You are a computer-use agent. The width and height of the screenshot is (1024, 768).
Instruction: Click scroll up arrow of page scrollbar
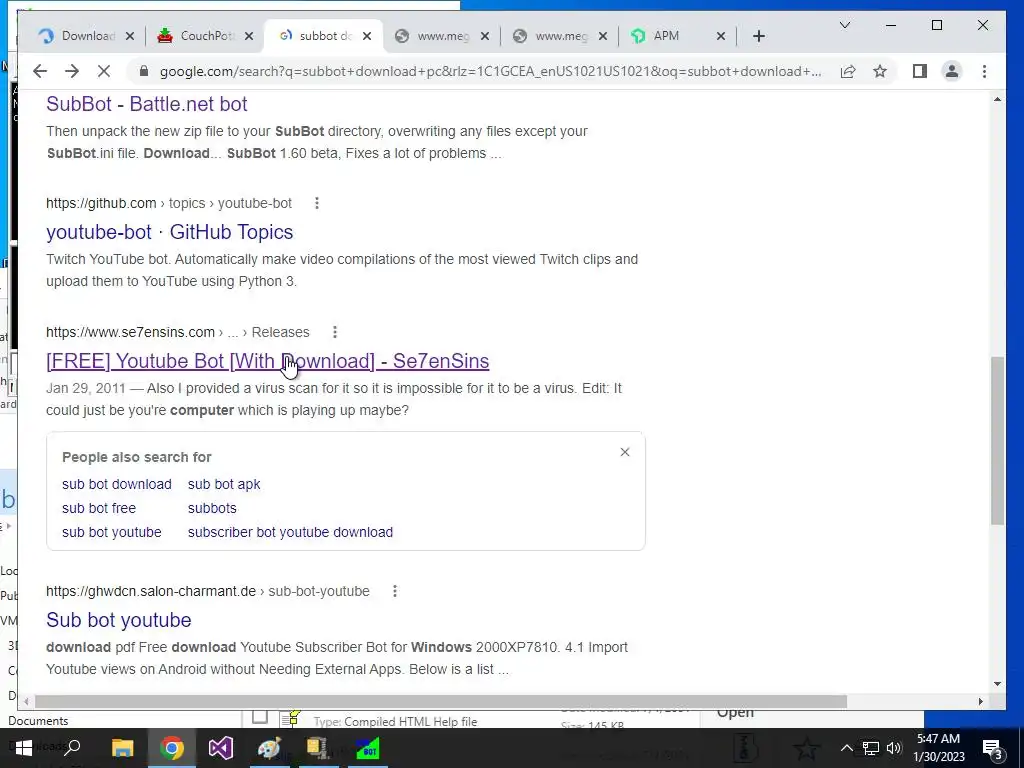tap(997, 99)
